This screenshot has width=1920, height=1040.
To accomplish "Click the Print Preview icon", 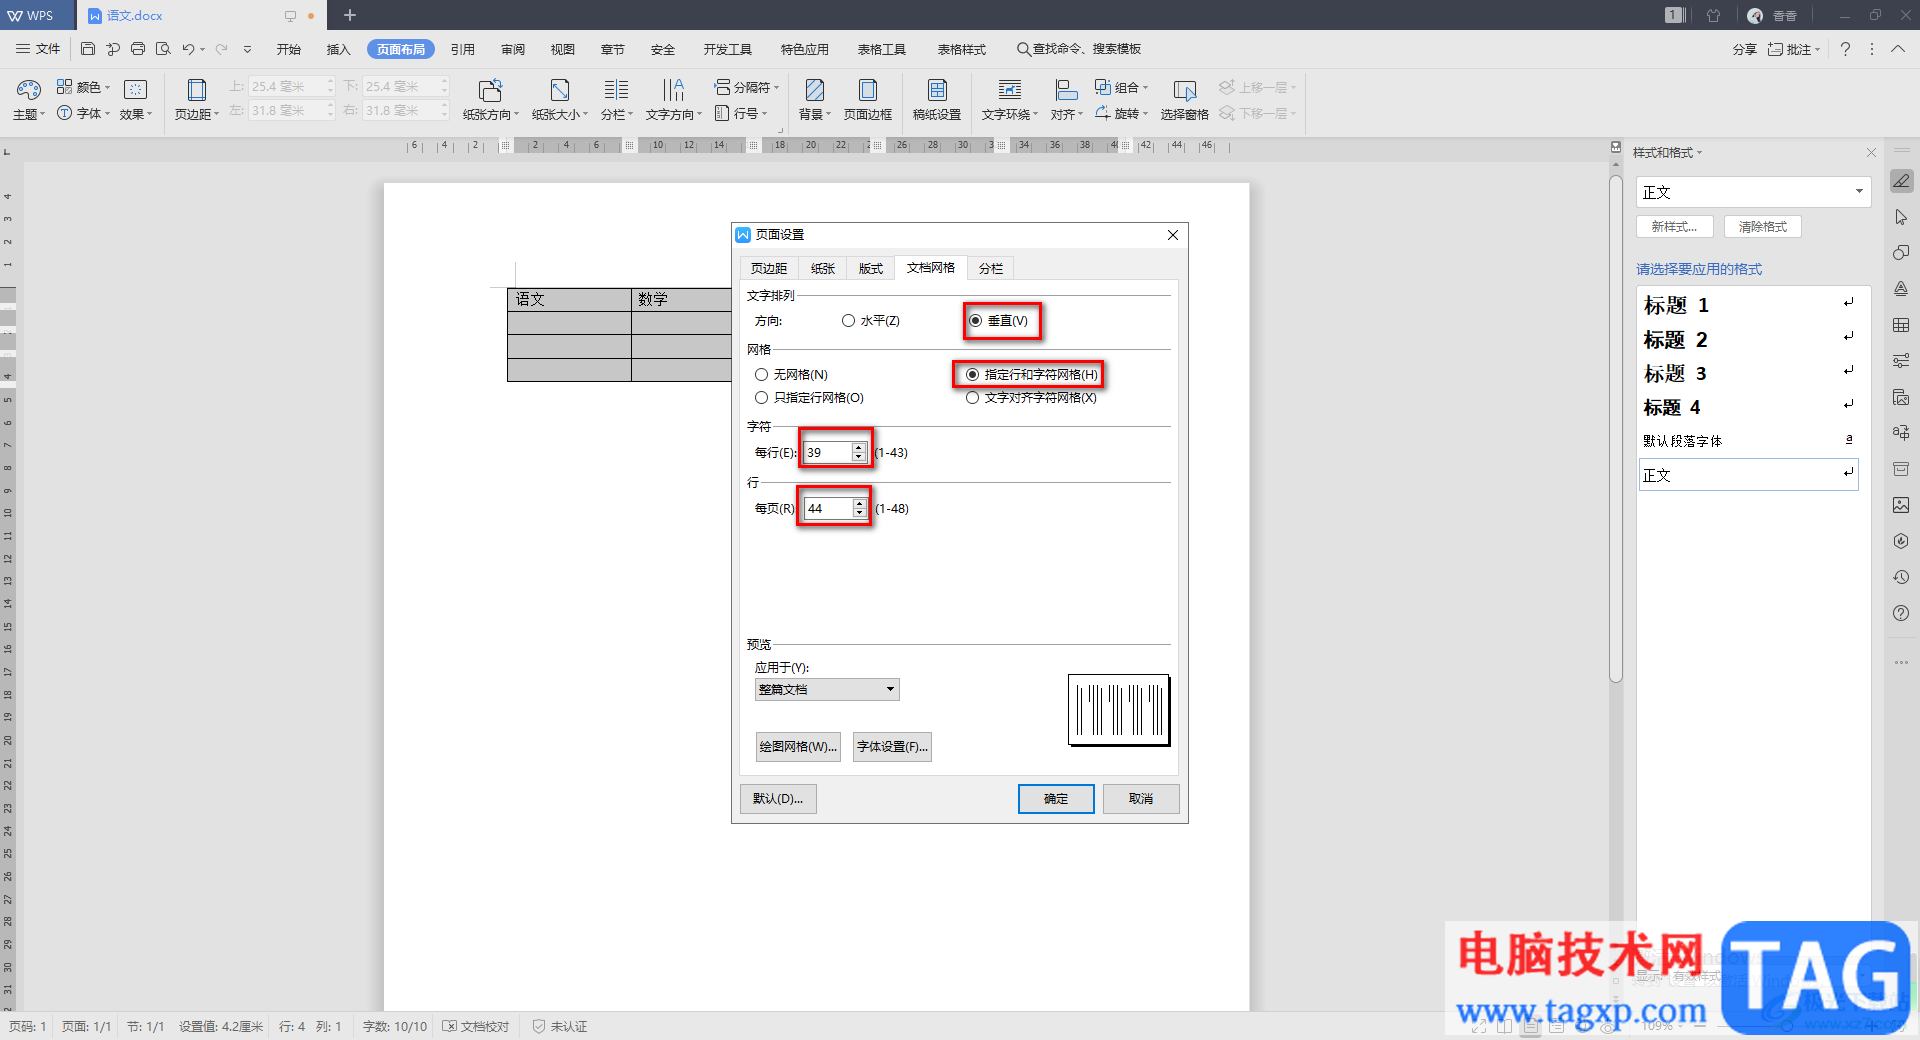I will [x=163, y=49].
